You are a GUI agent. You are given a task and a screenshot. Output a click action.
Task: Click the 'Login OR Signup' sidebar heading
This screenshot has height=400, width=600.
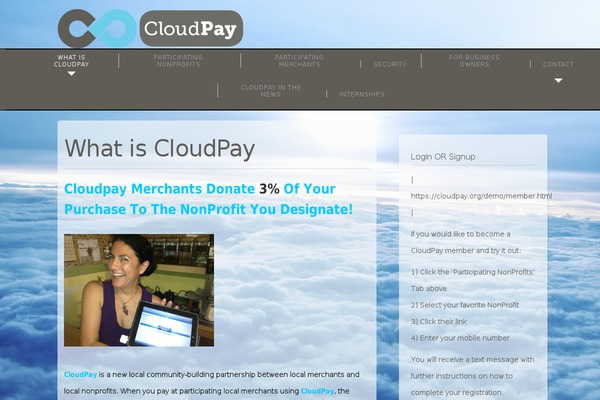pos(443,157)
